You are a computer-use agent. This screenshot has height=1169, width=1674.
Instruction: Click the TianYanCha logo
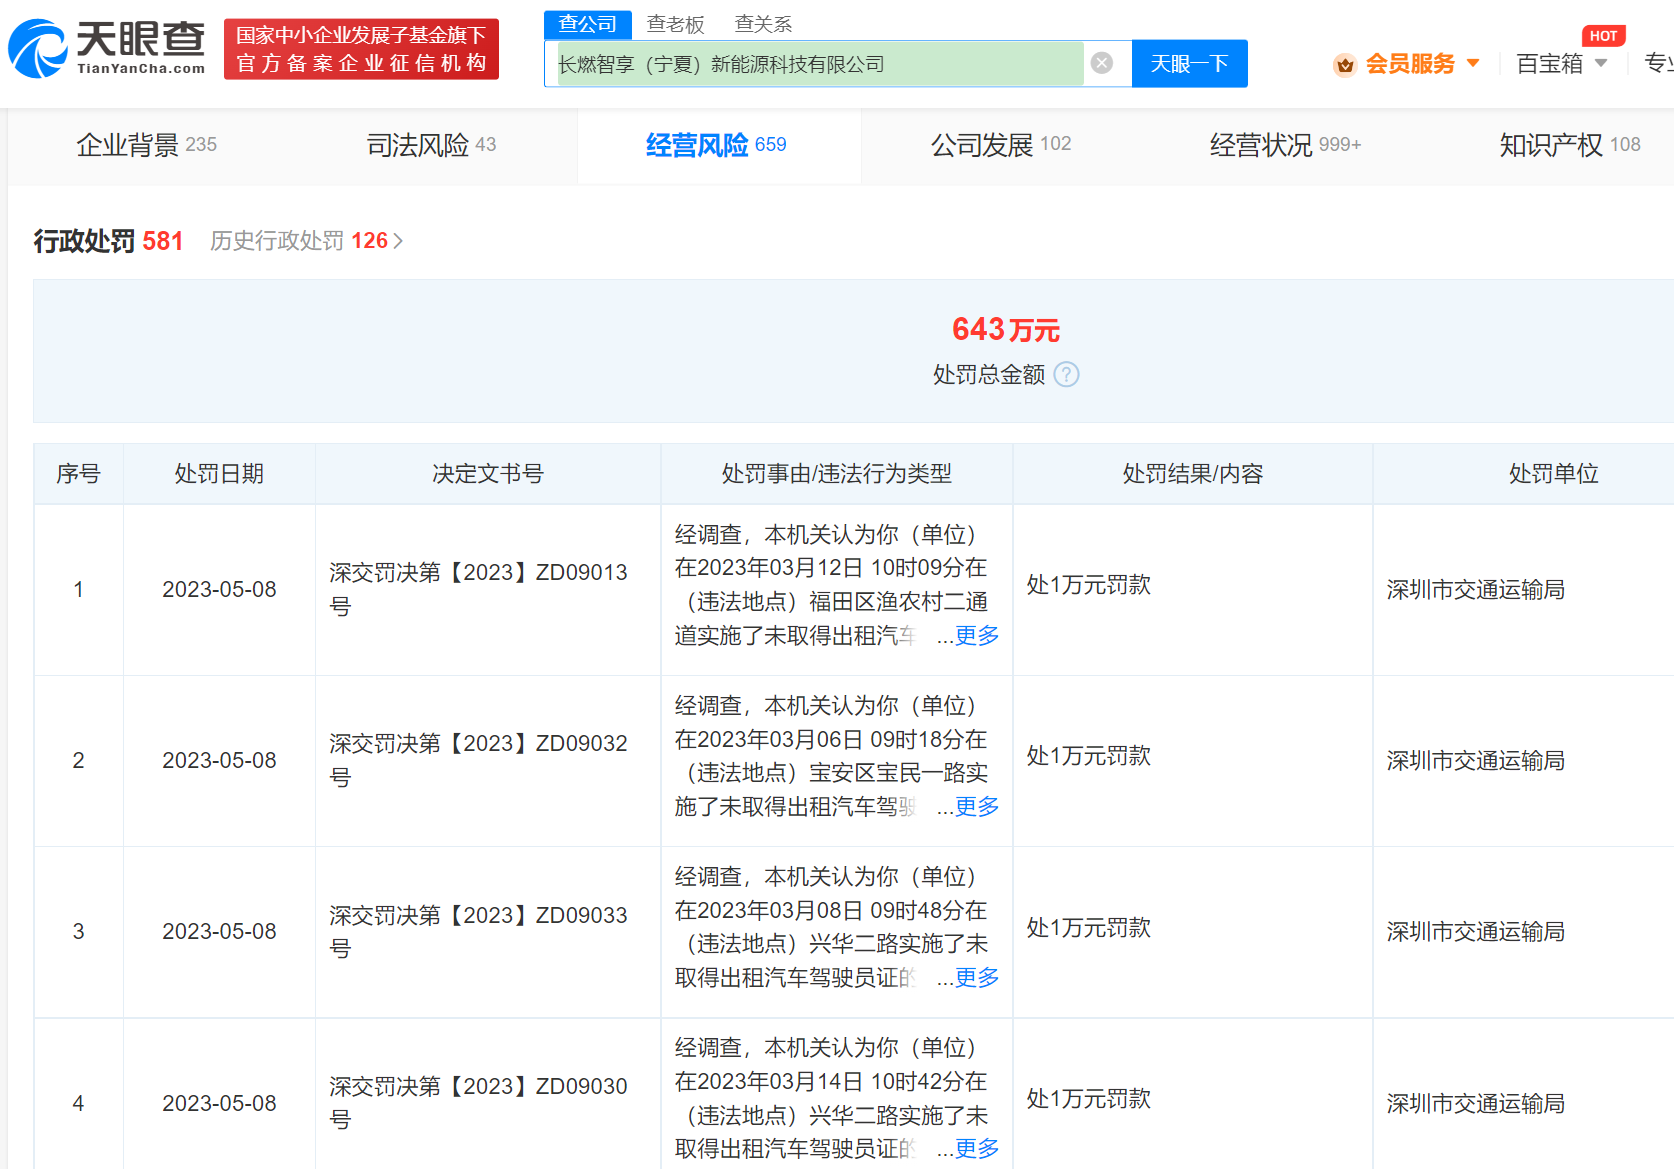[107, 48]
